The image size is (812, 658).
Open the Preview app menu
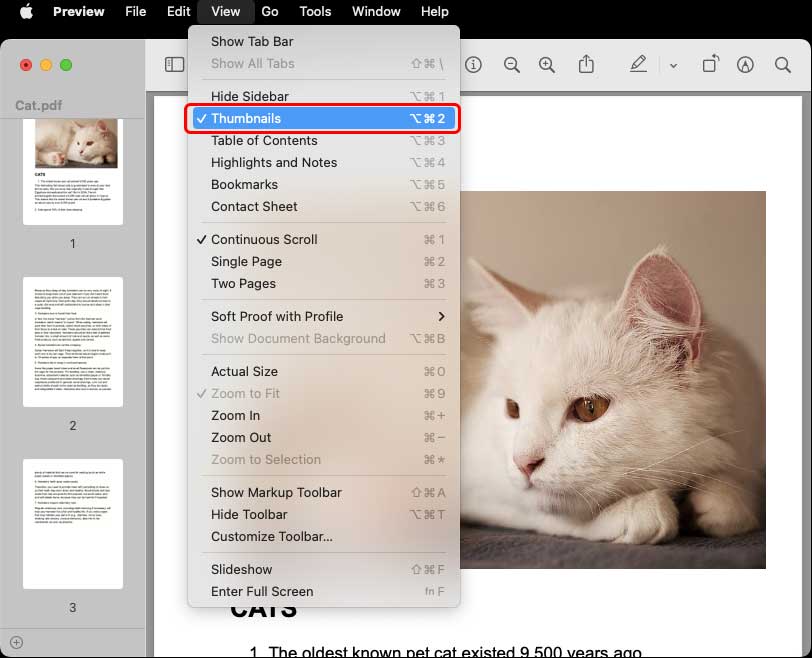click(79, 11)
